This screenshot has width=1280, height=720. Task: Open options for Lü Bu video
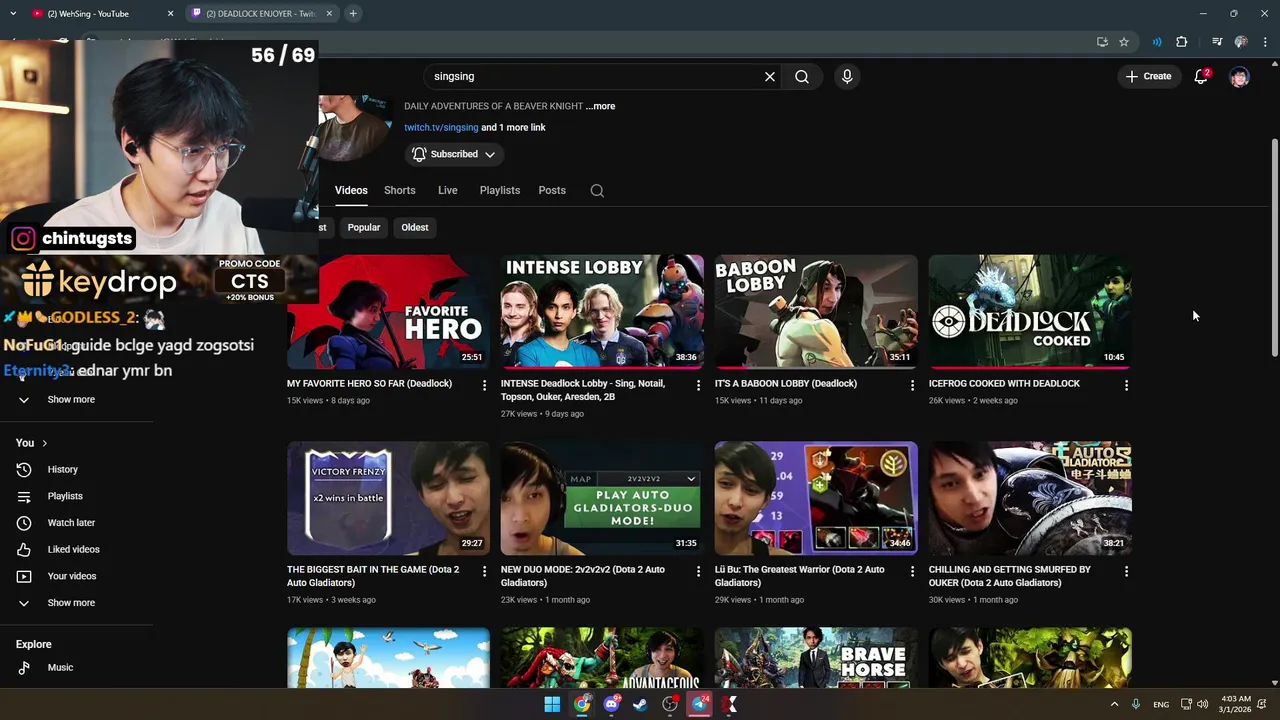coord(912,571)
